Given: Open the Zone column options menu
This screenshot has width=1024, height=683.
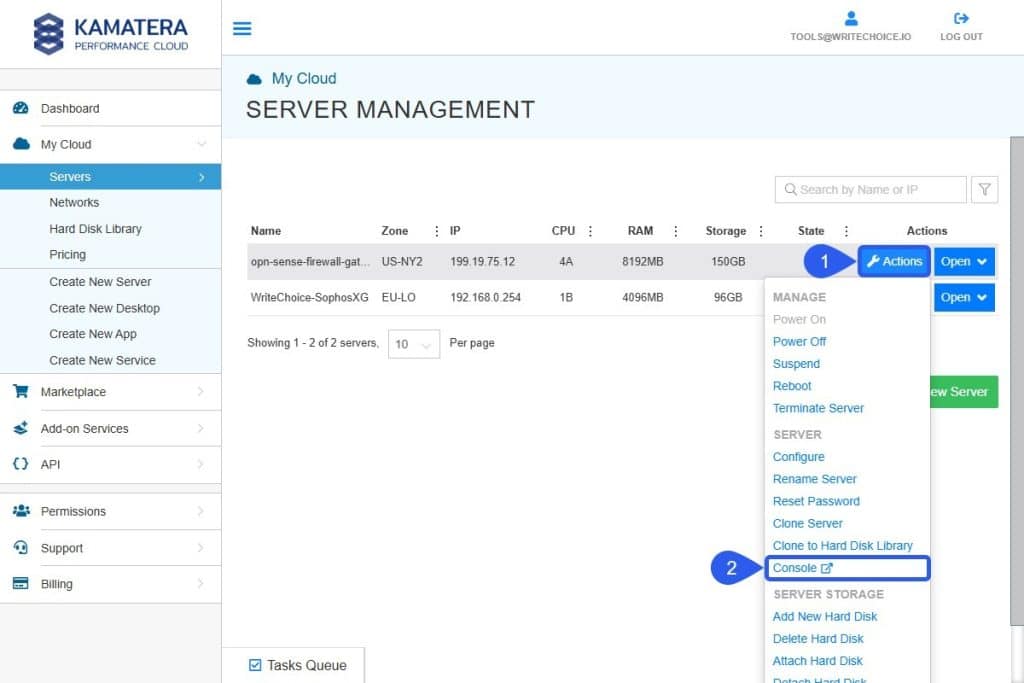Looking at the screenshot, I should coord(436,231).
